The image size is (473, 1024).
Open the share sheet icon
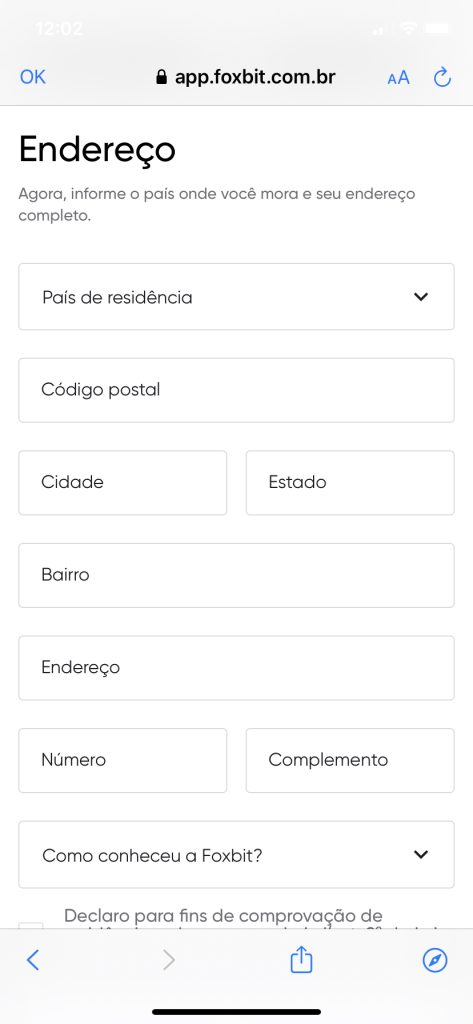(x=301, y=959)
